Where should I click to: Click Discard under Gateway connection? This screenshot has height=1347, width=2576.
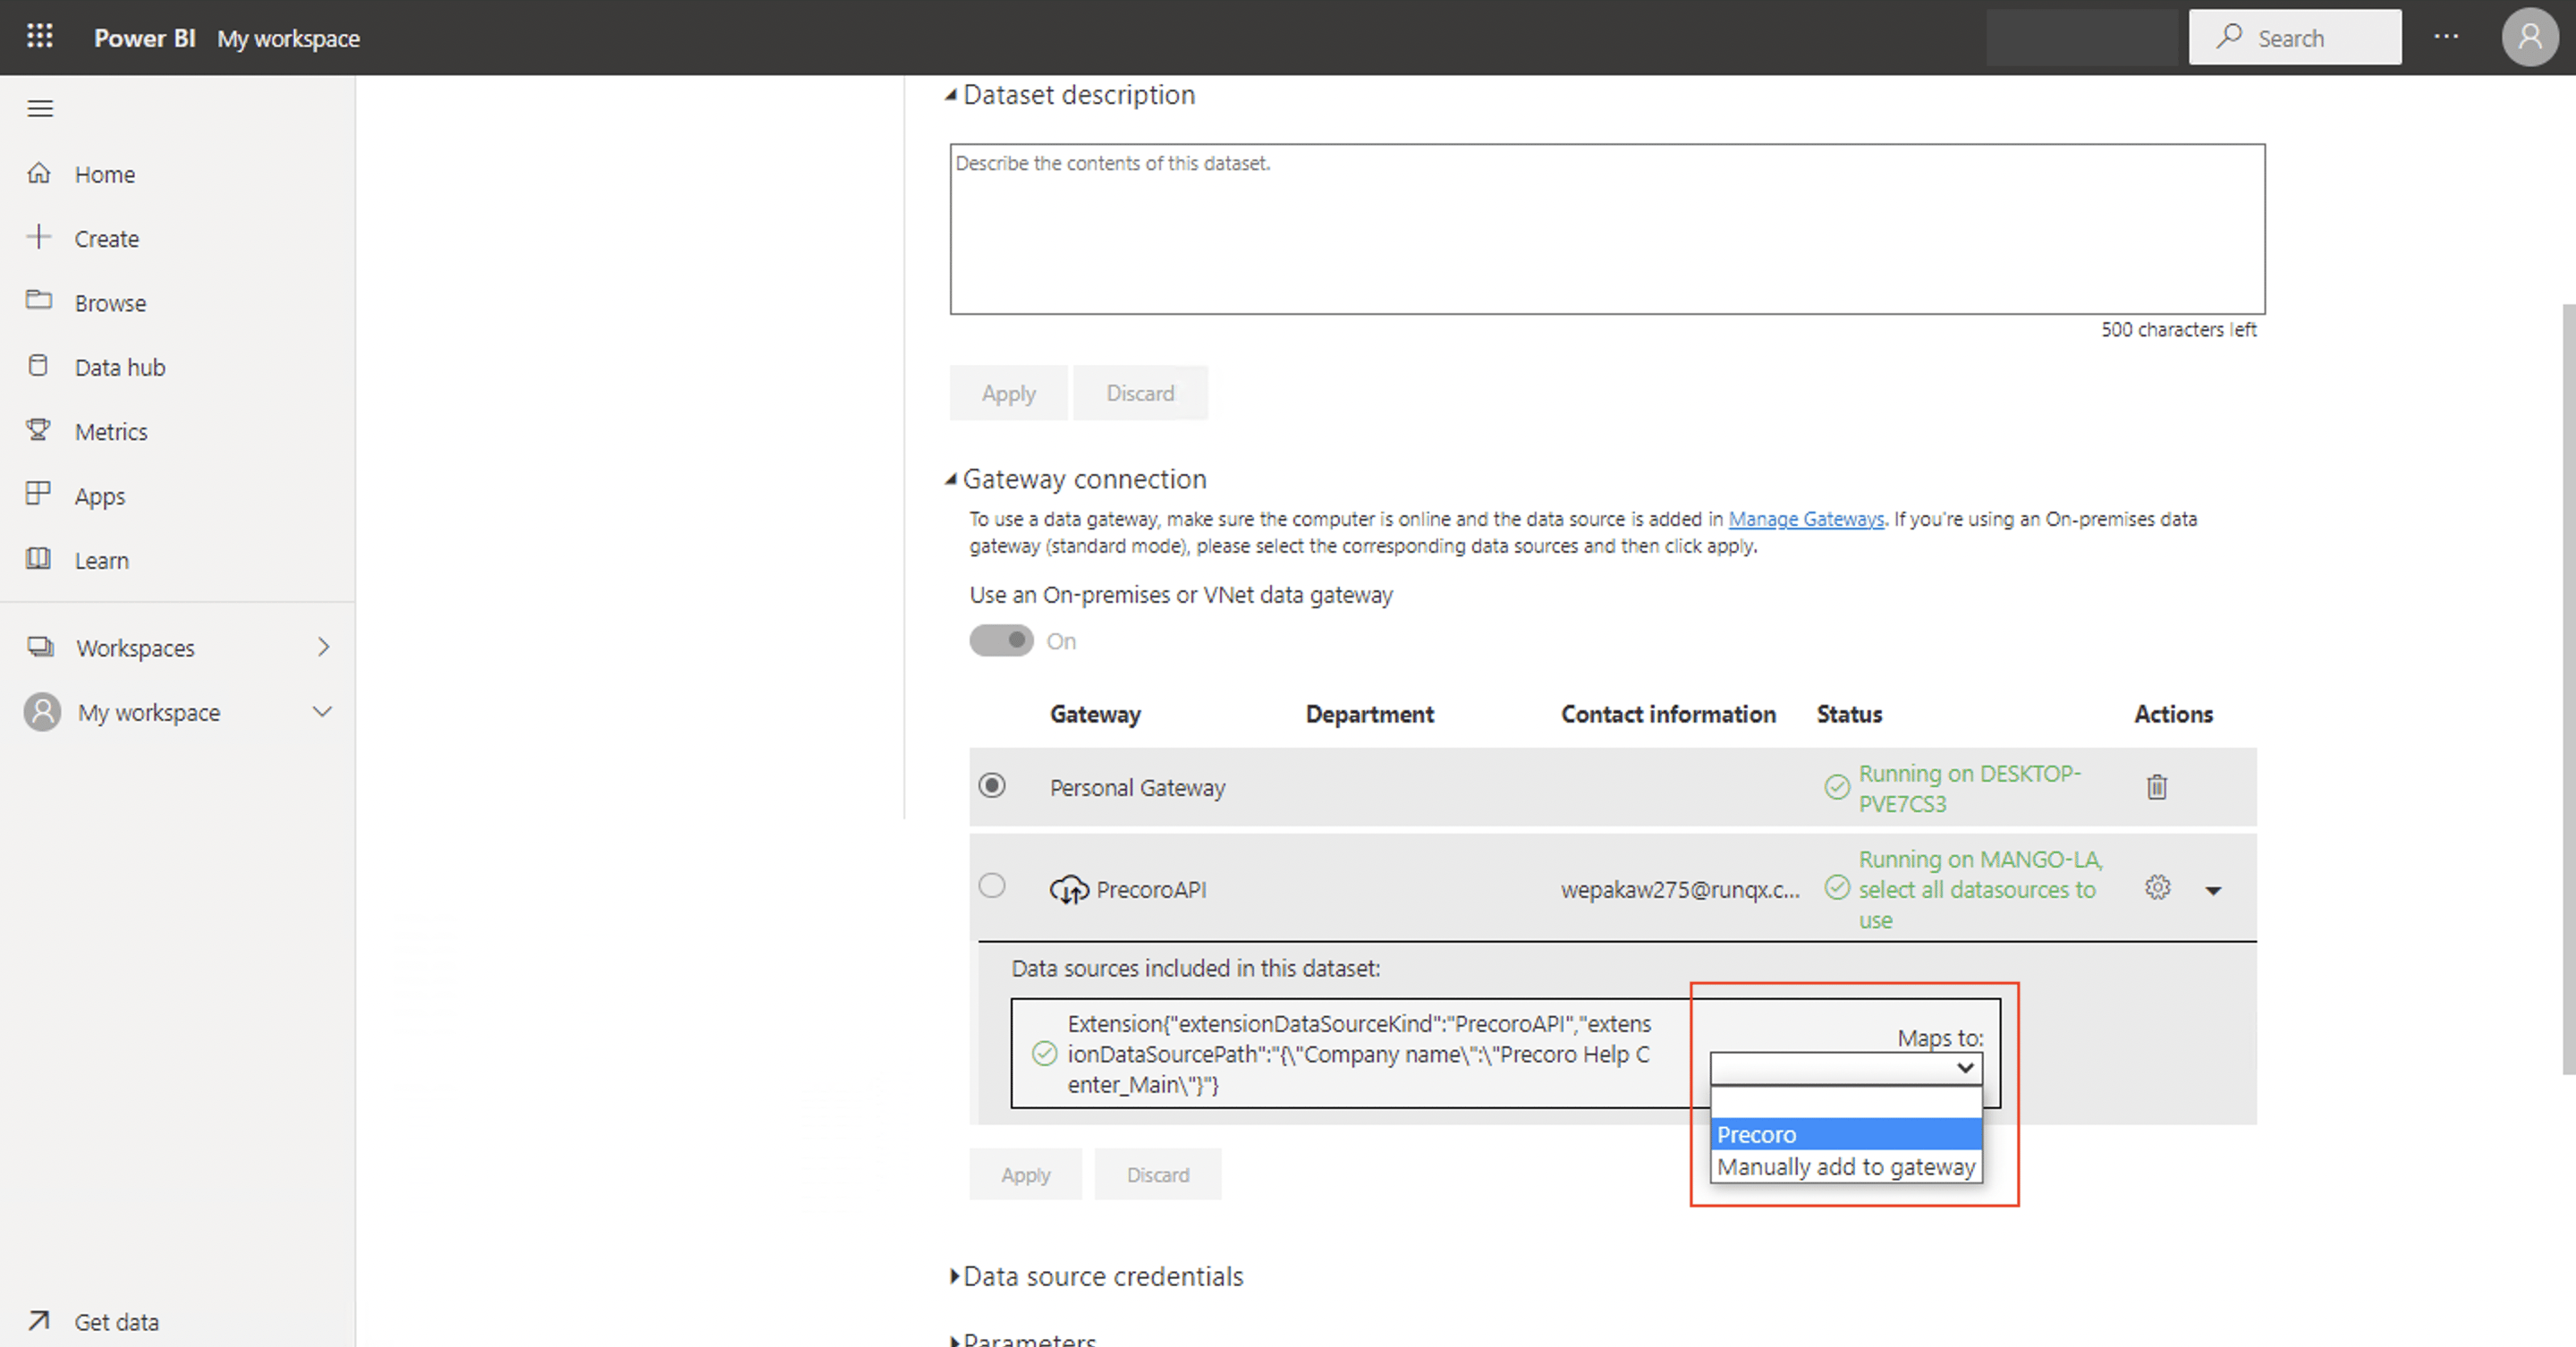pos(1158,1174)
